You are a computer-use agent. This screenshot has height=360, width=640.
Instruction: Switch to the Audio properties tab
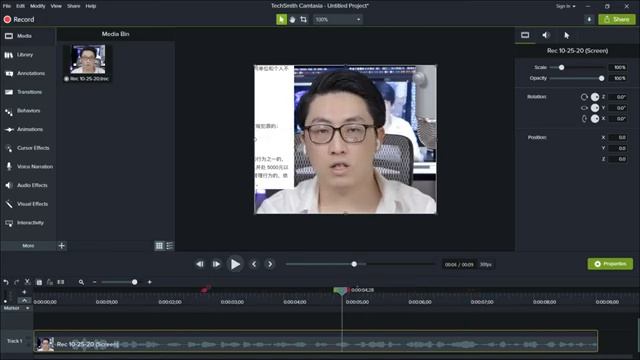[546, 36]
